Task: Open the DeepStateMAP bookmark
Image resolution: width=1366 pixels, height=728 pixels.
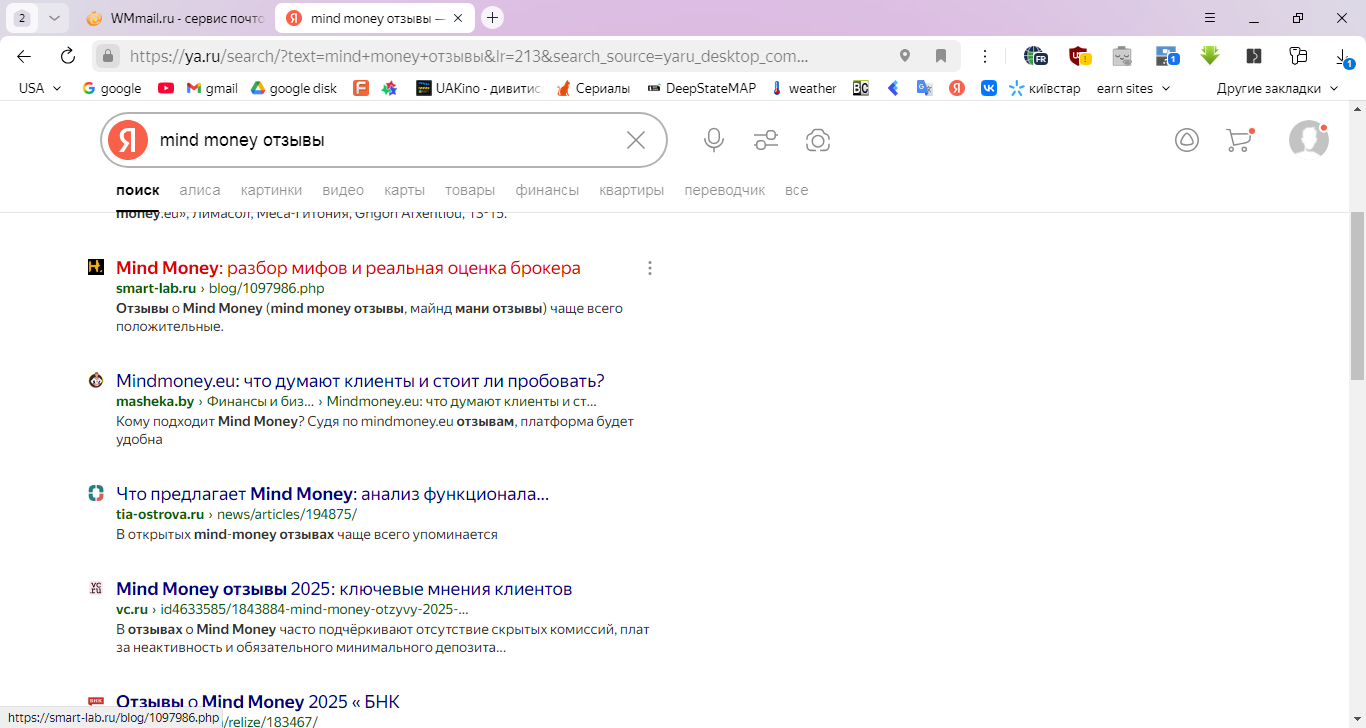Action: 702,88
